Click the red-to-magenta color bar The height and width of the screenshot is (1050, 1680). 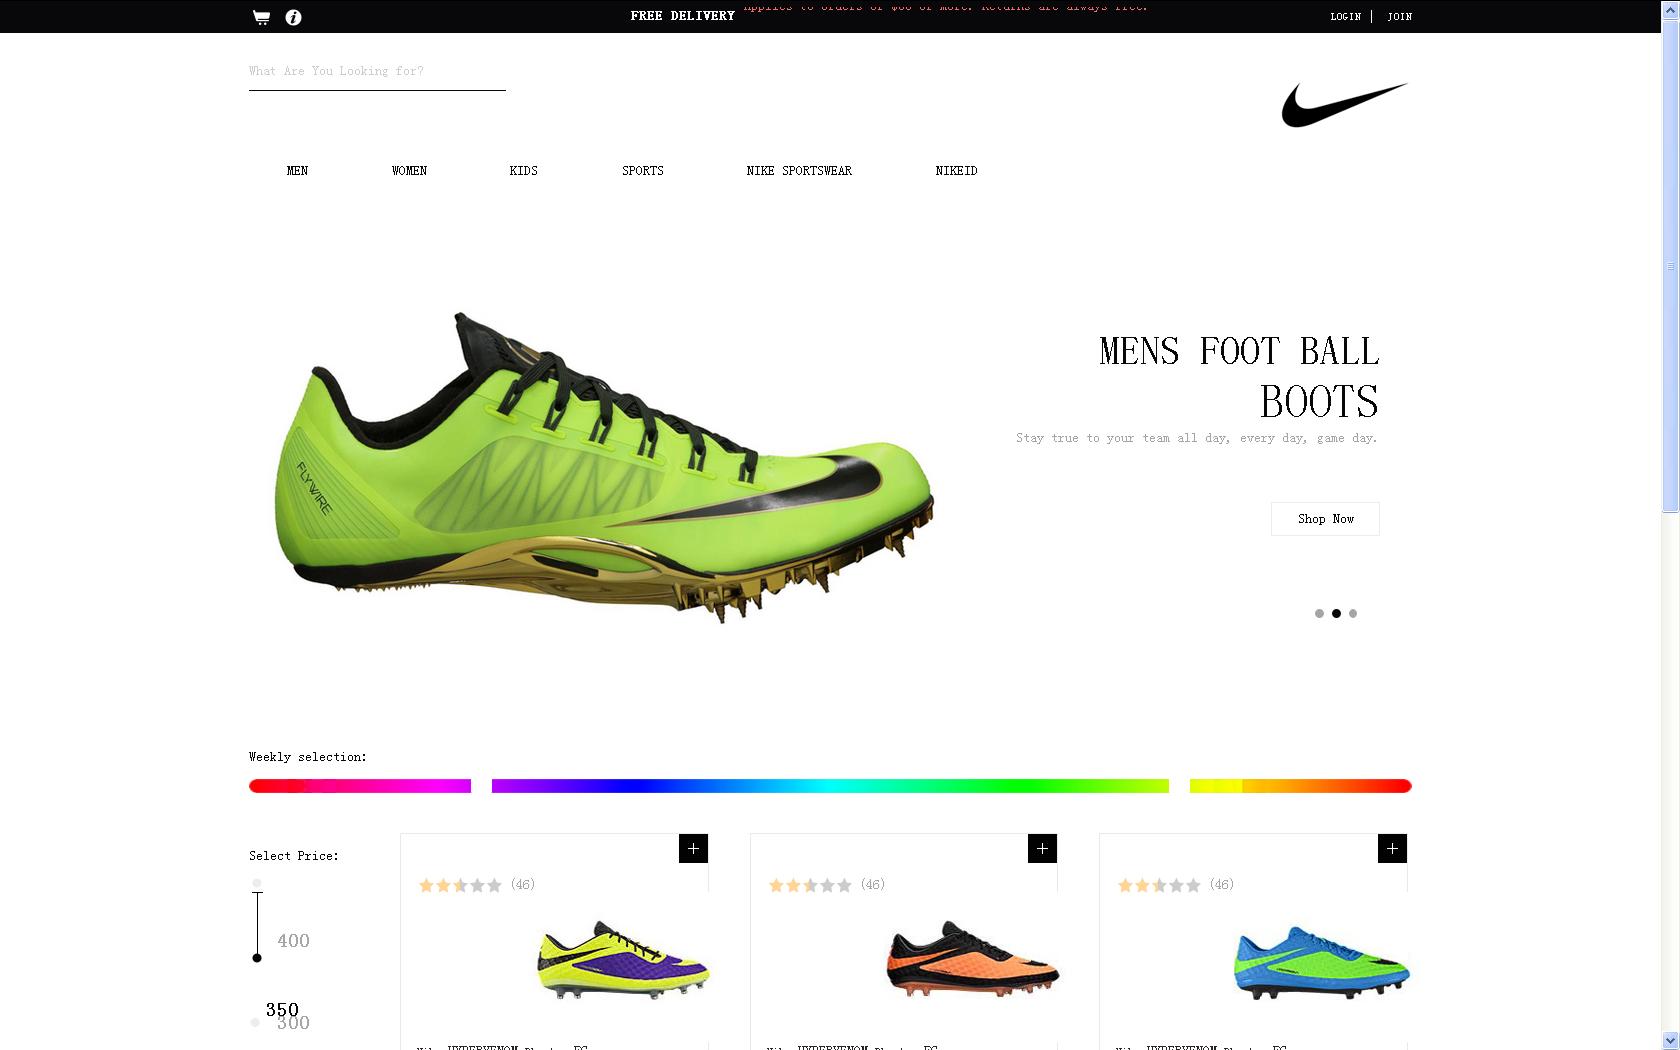(x=360, y=786)
